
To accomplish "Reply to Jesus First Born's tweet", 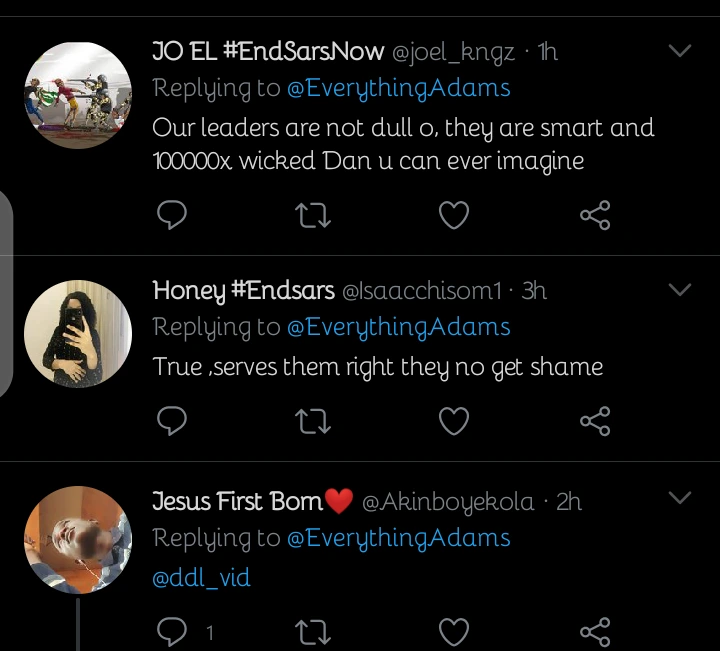I will (174, 631).
